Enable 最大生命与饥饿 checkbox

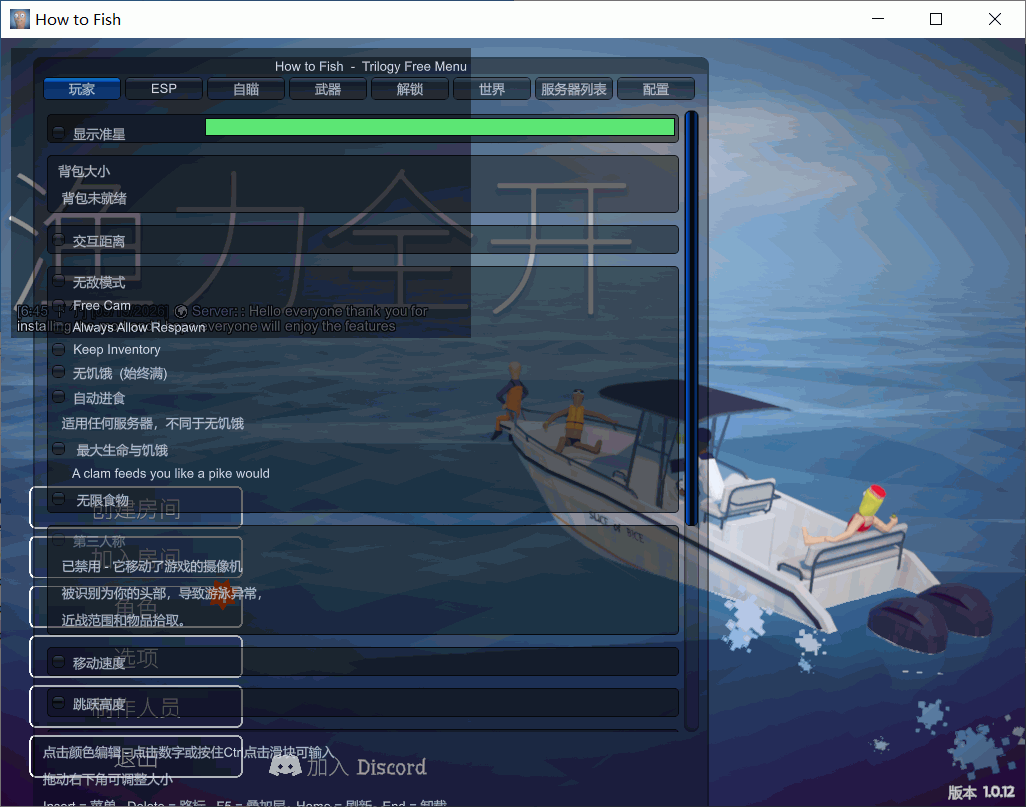tap(59, 449)
